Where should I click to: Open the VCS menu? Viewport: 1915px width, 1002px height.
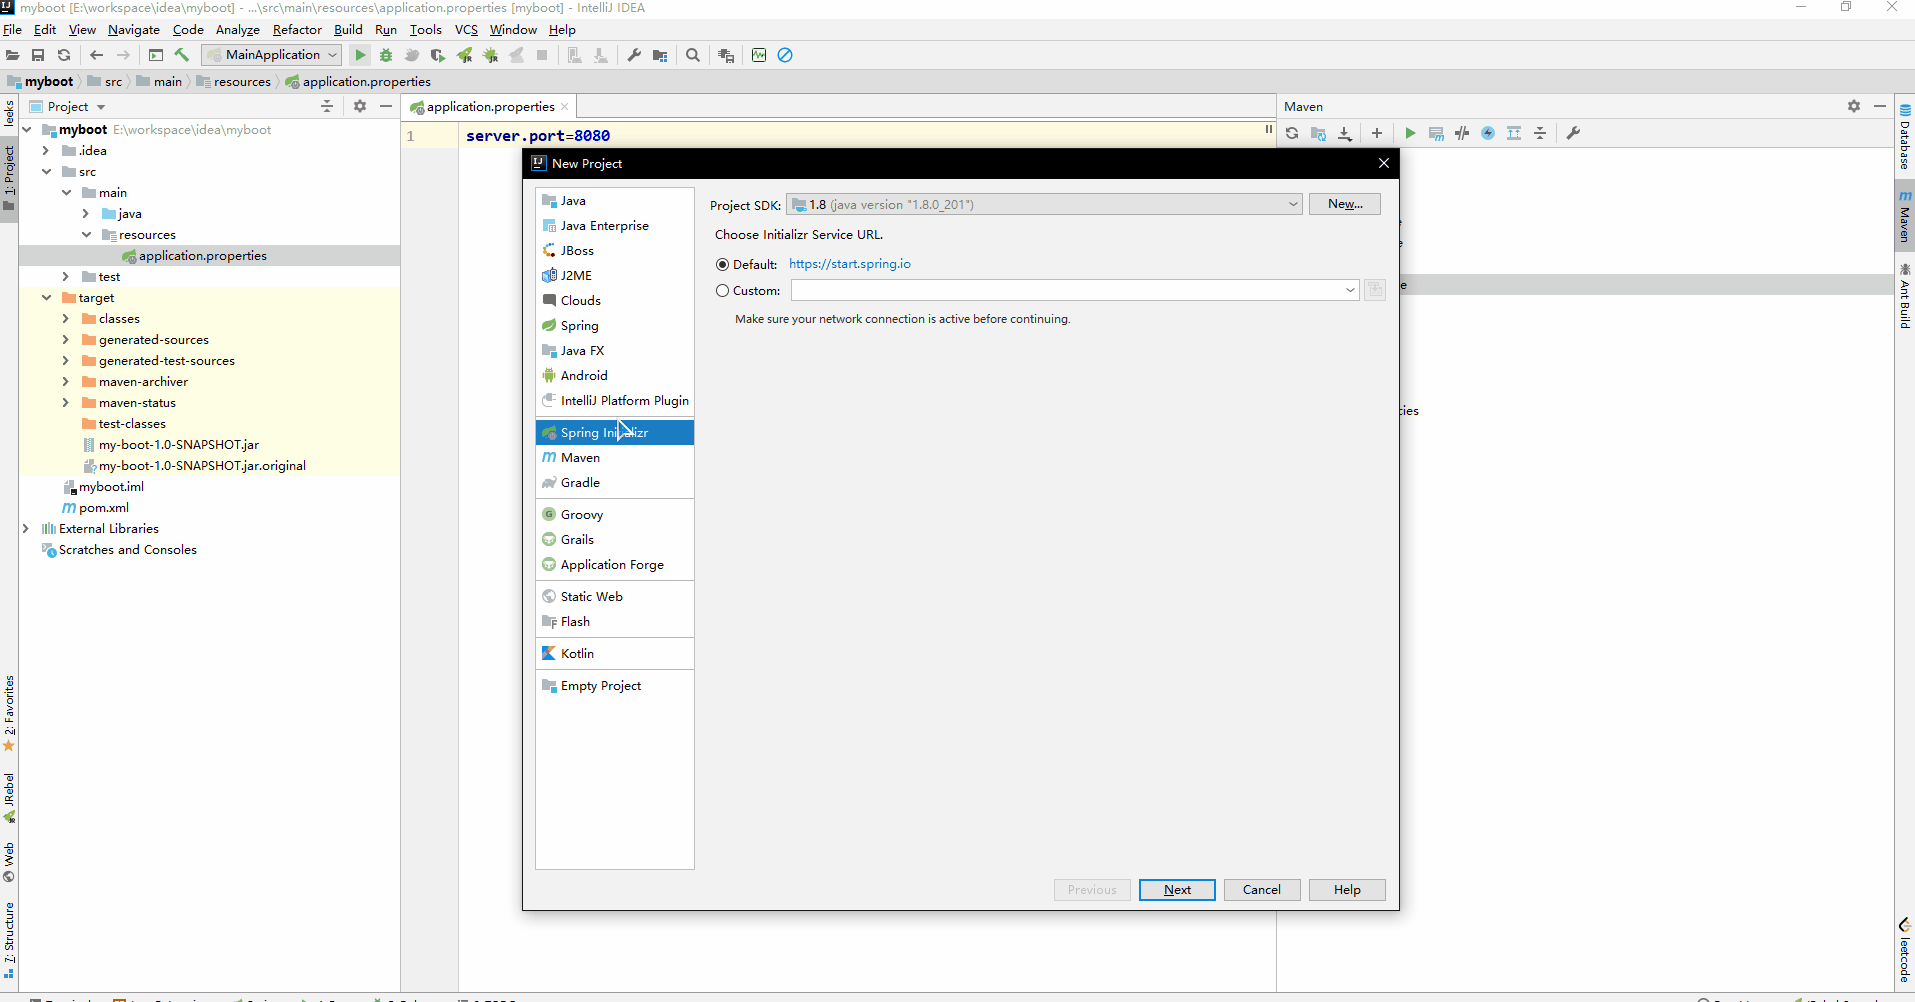[x=466, y=30]
